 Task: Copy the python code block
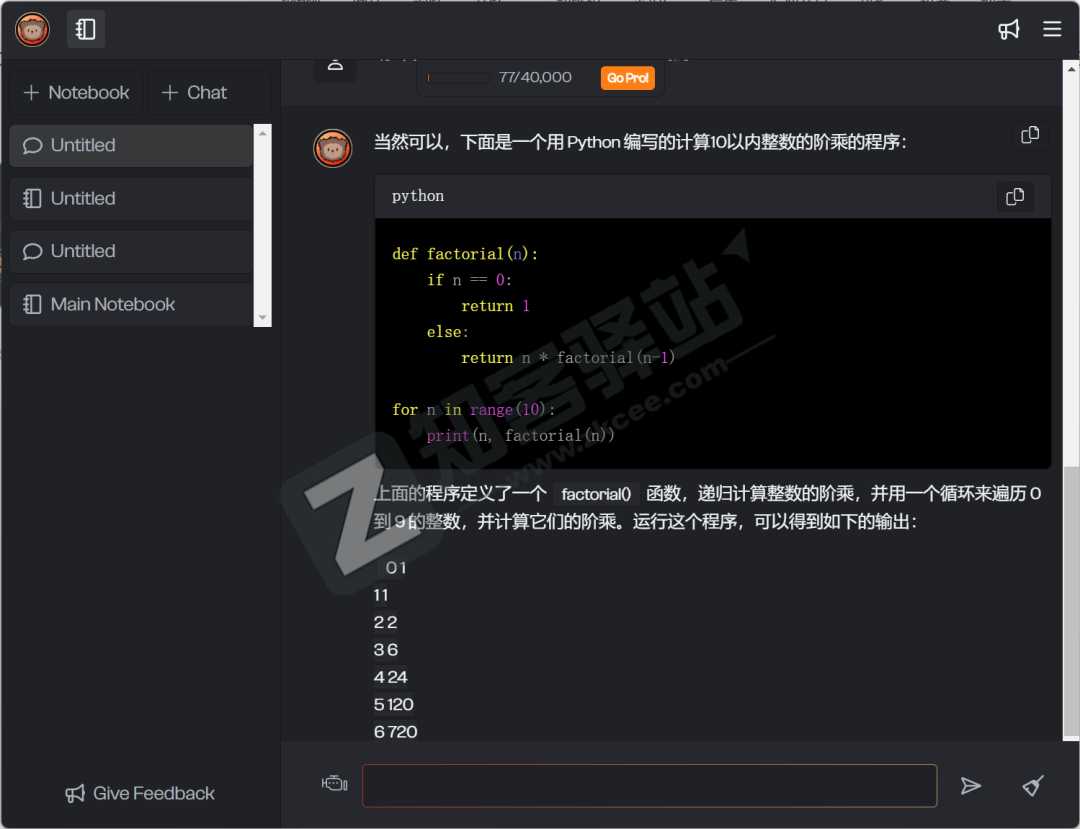click(x=1015, y=197)
